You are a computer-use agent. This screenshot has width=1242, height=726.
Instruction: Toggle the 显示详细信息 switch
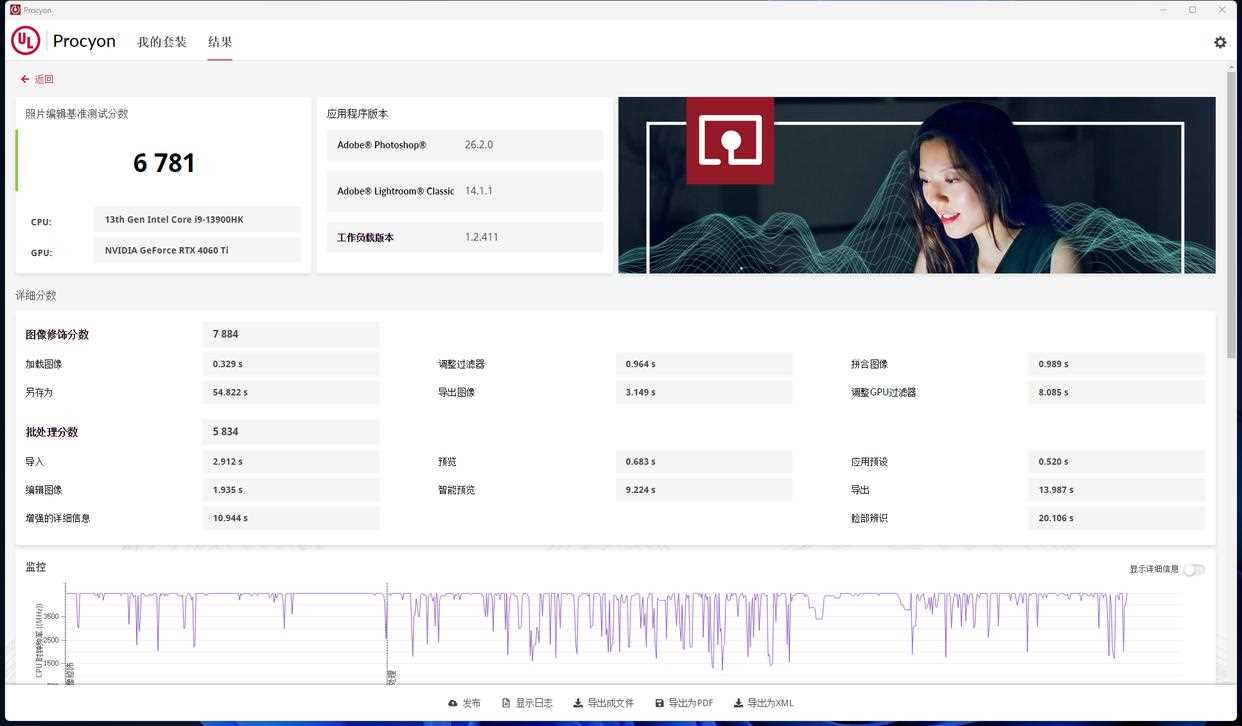(x=1194, y=570)
